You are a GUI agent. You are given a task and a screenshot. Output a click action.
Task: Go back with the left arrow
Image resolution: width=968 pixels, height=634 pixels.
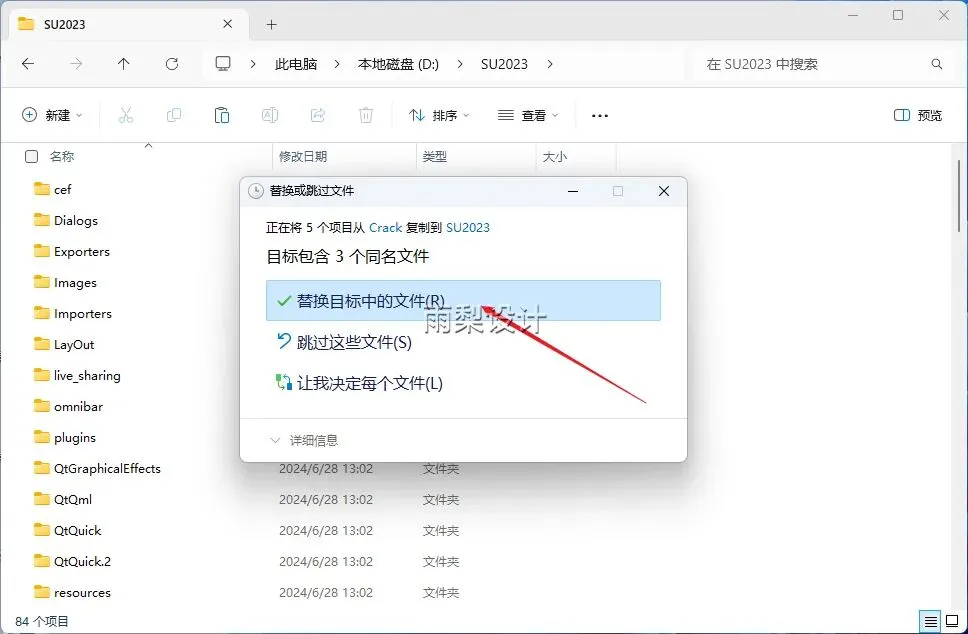pyautogui.click(x=28, y=64)
